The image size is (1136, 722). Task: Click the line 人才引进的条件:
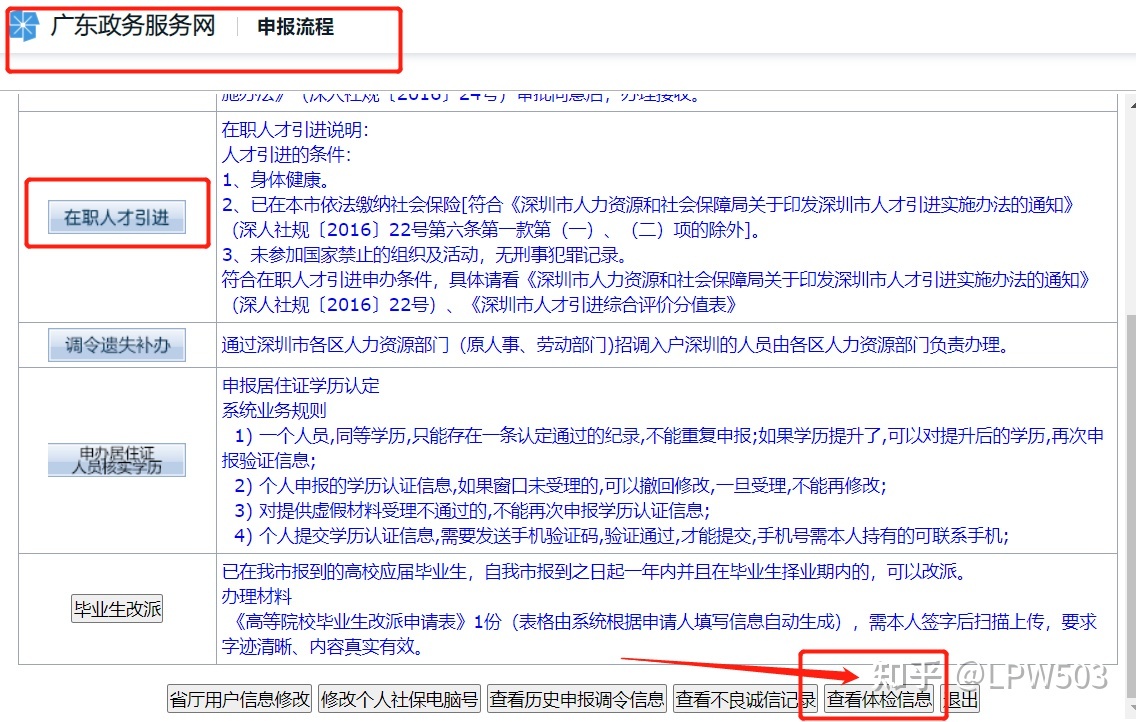pyautogui.click(x=285, y=154)
